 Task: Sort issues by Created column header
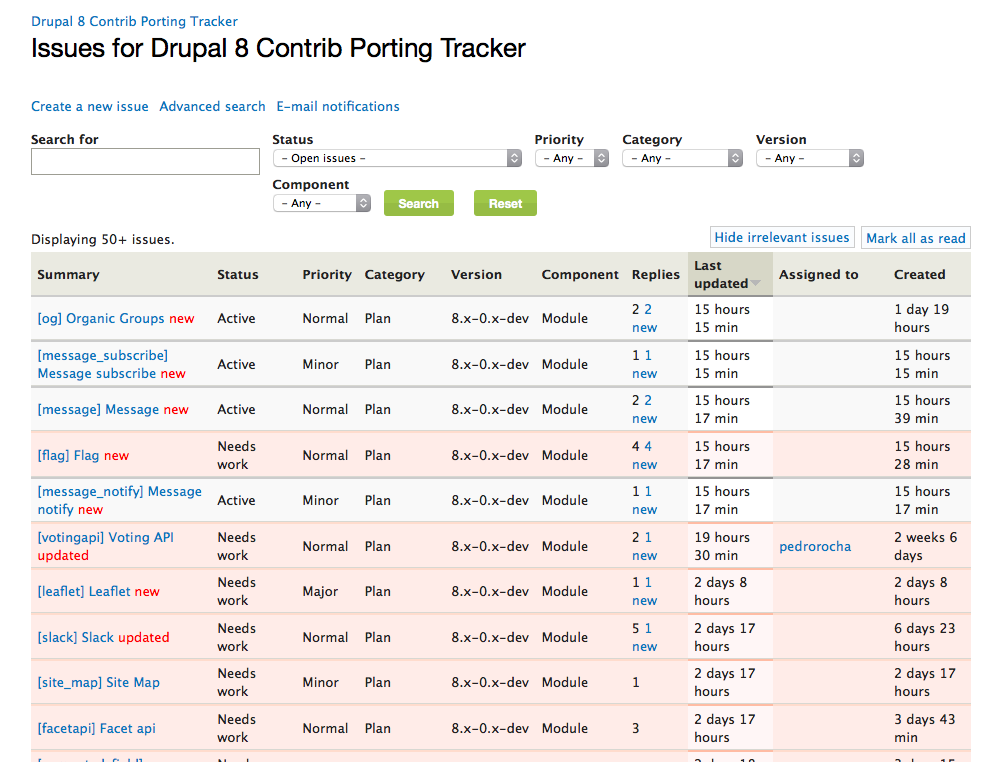tap(919, 275)
